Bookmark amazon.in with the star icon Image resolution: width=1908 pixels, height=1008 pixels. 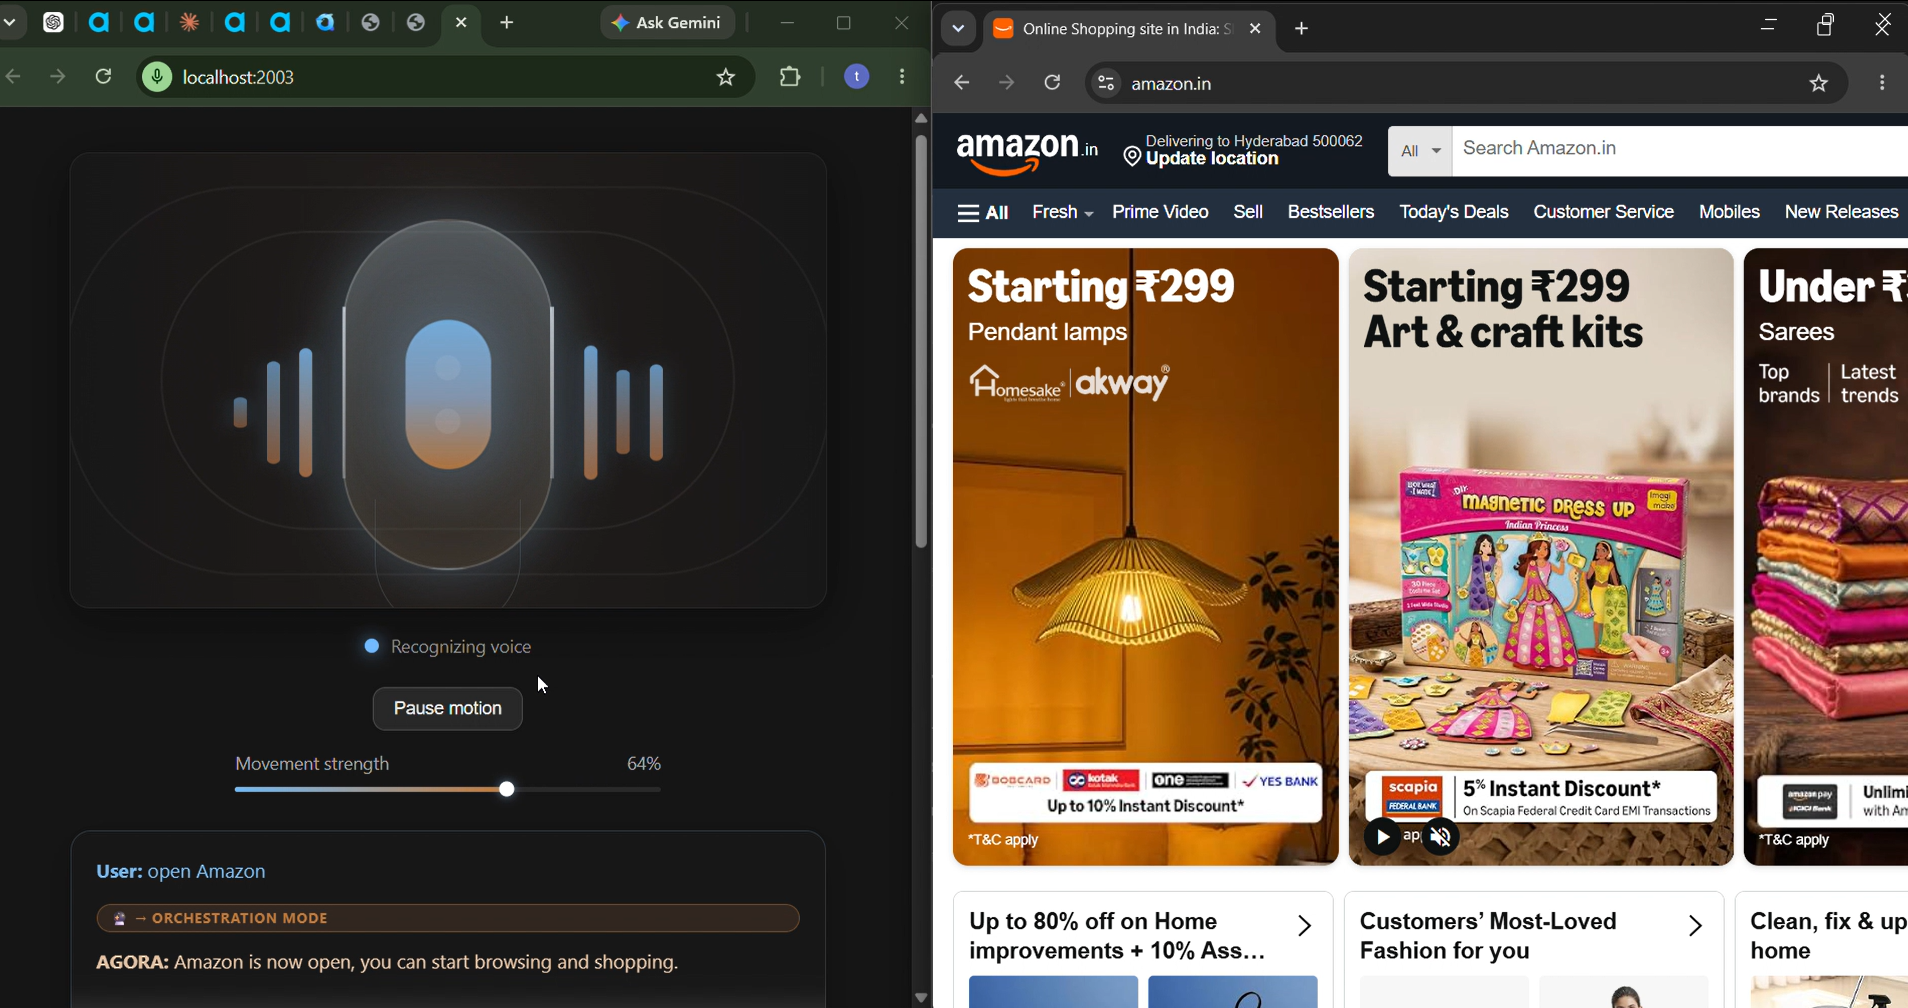1819,84
